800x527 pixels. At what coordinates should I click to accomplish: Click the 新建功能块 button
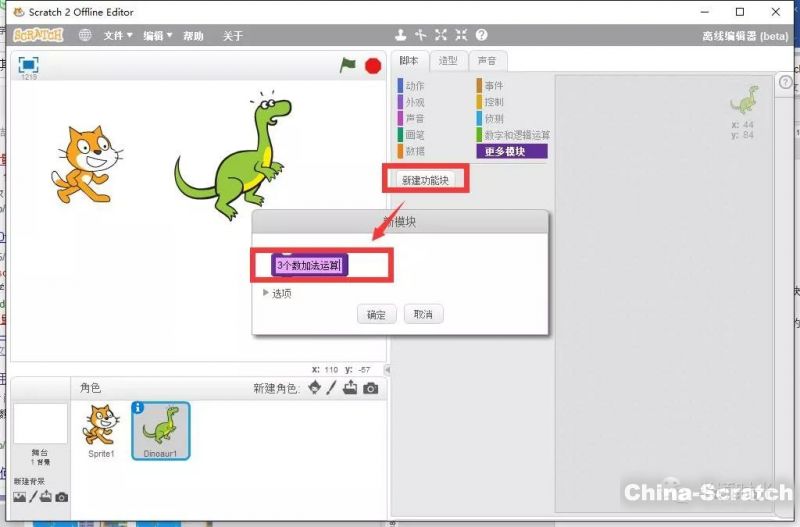click(426, 180)
